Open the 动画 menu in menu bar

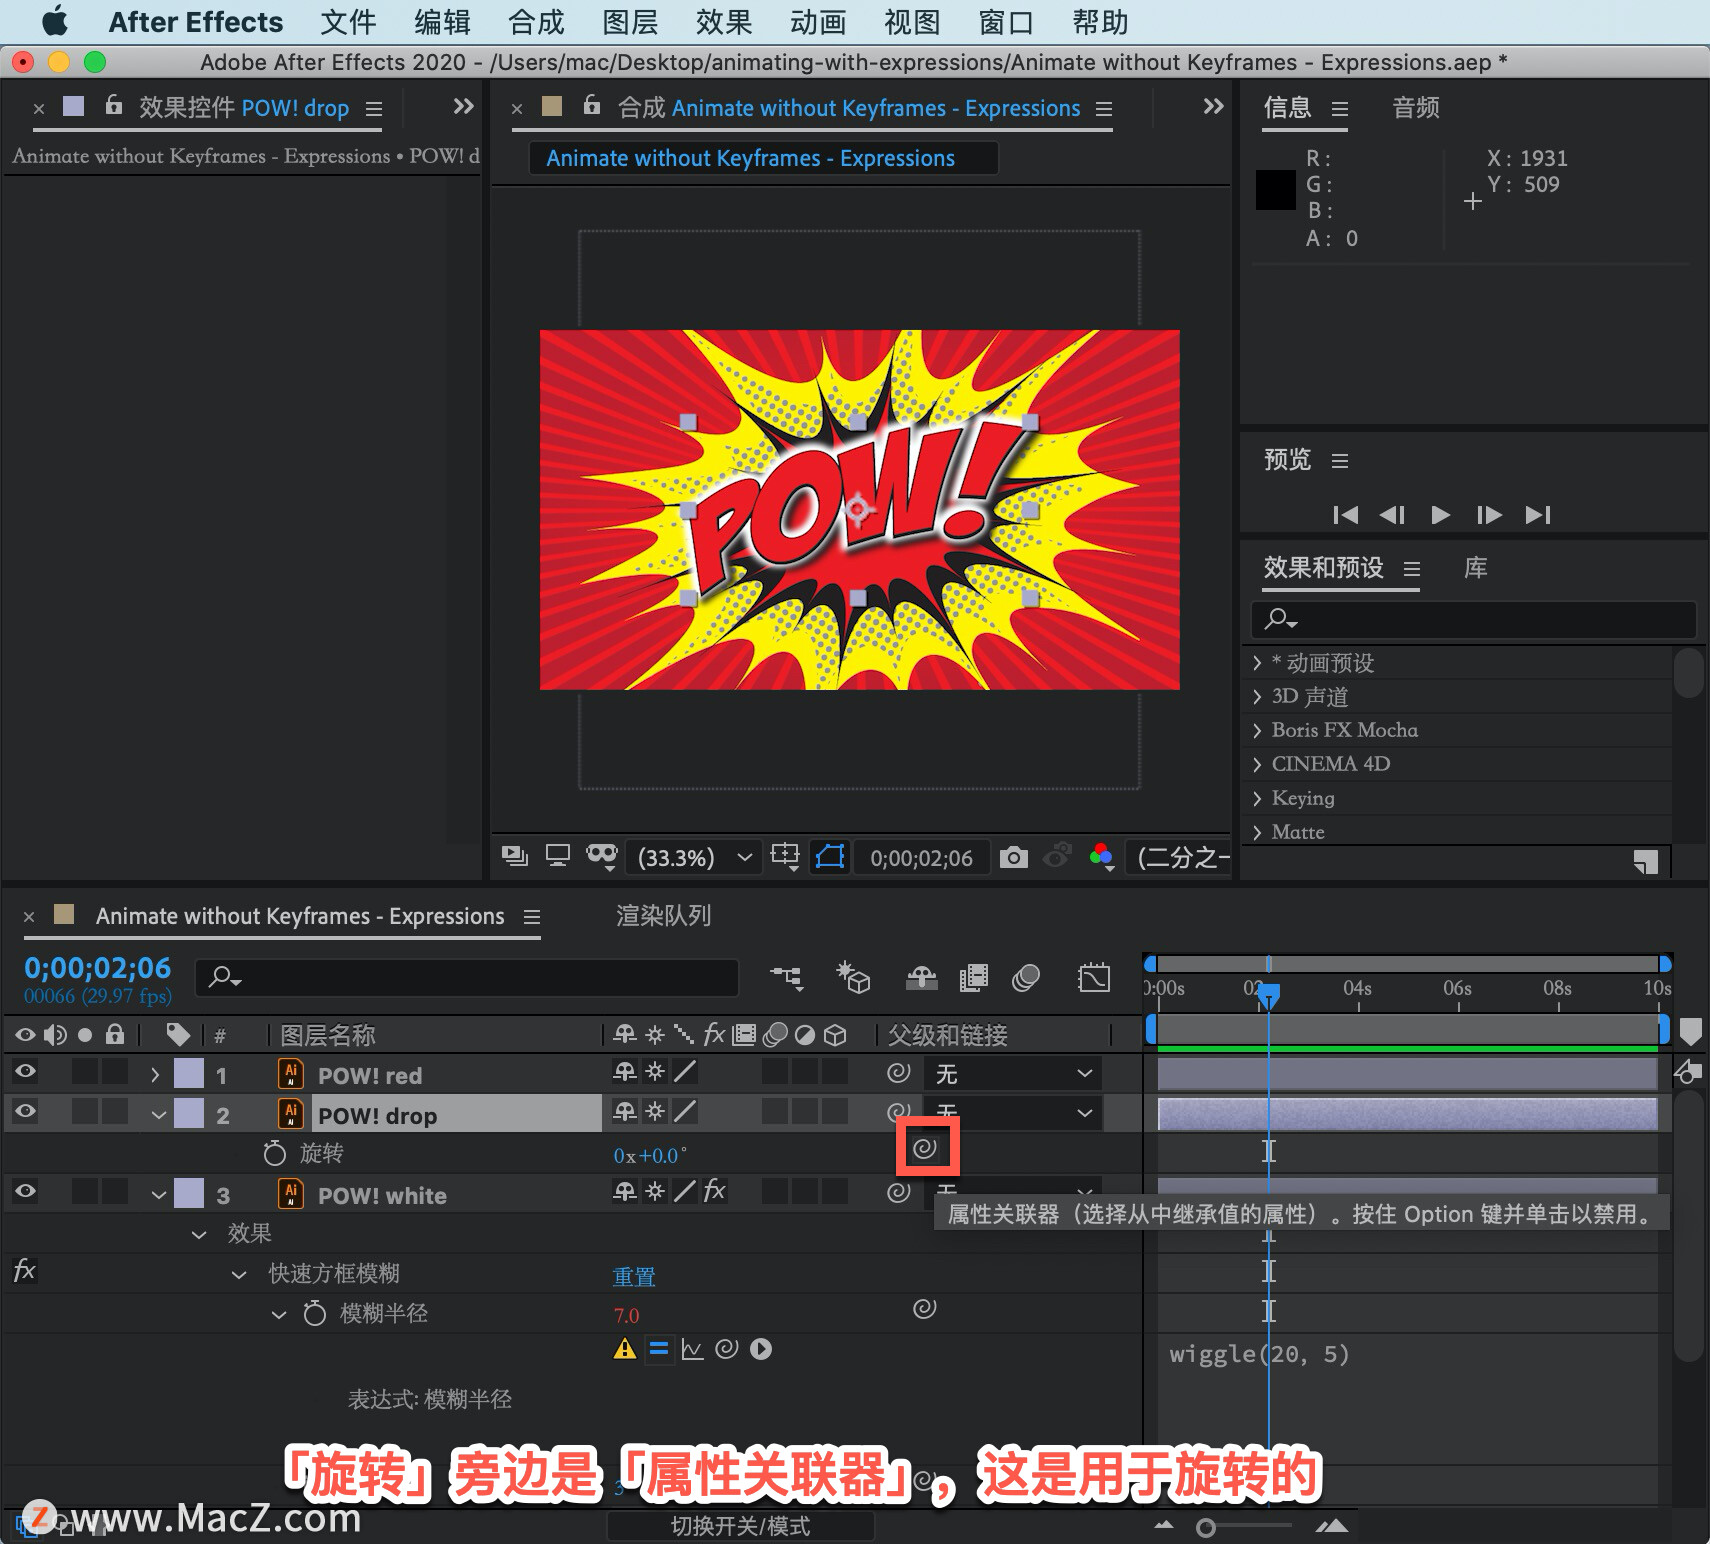(x=818, y=22)
